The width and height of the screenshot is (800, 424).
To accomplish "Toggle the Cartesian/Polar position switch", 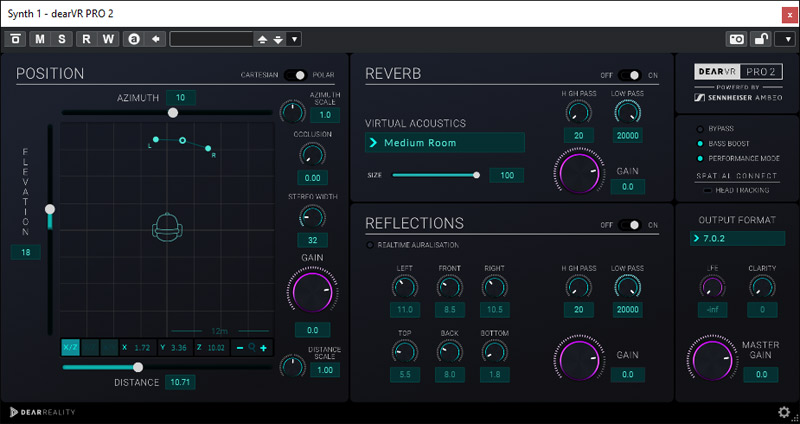I will point(295,75).
